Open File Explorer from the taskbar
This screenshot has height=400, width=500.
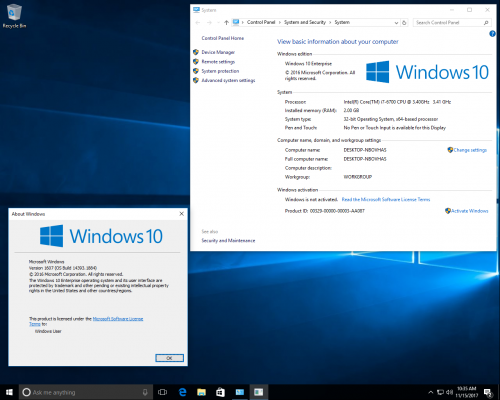click(x=201, y=392)
